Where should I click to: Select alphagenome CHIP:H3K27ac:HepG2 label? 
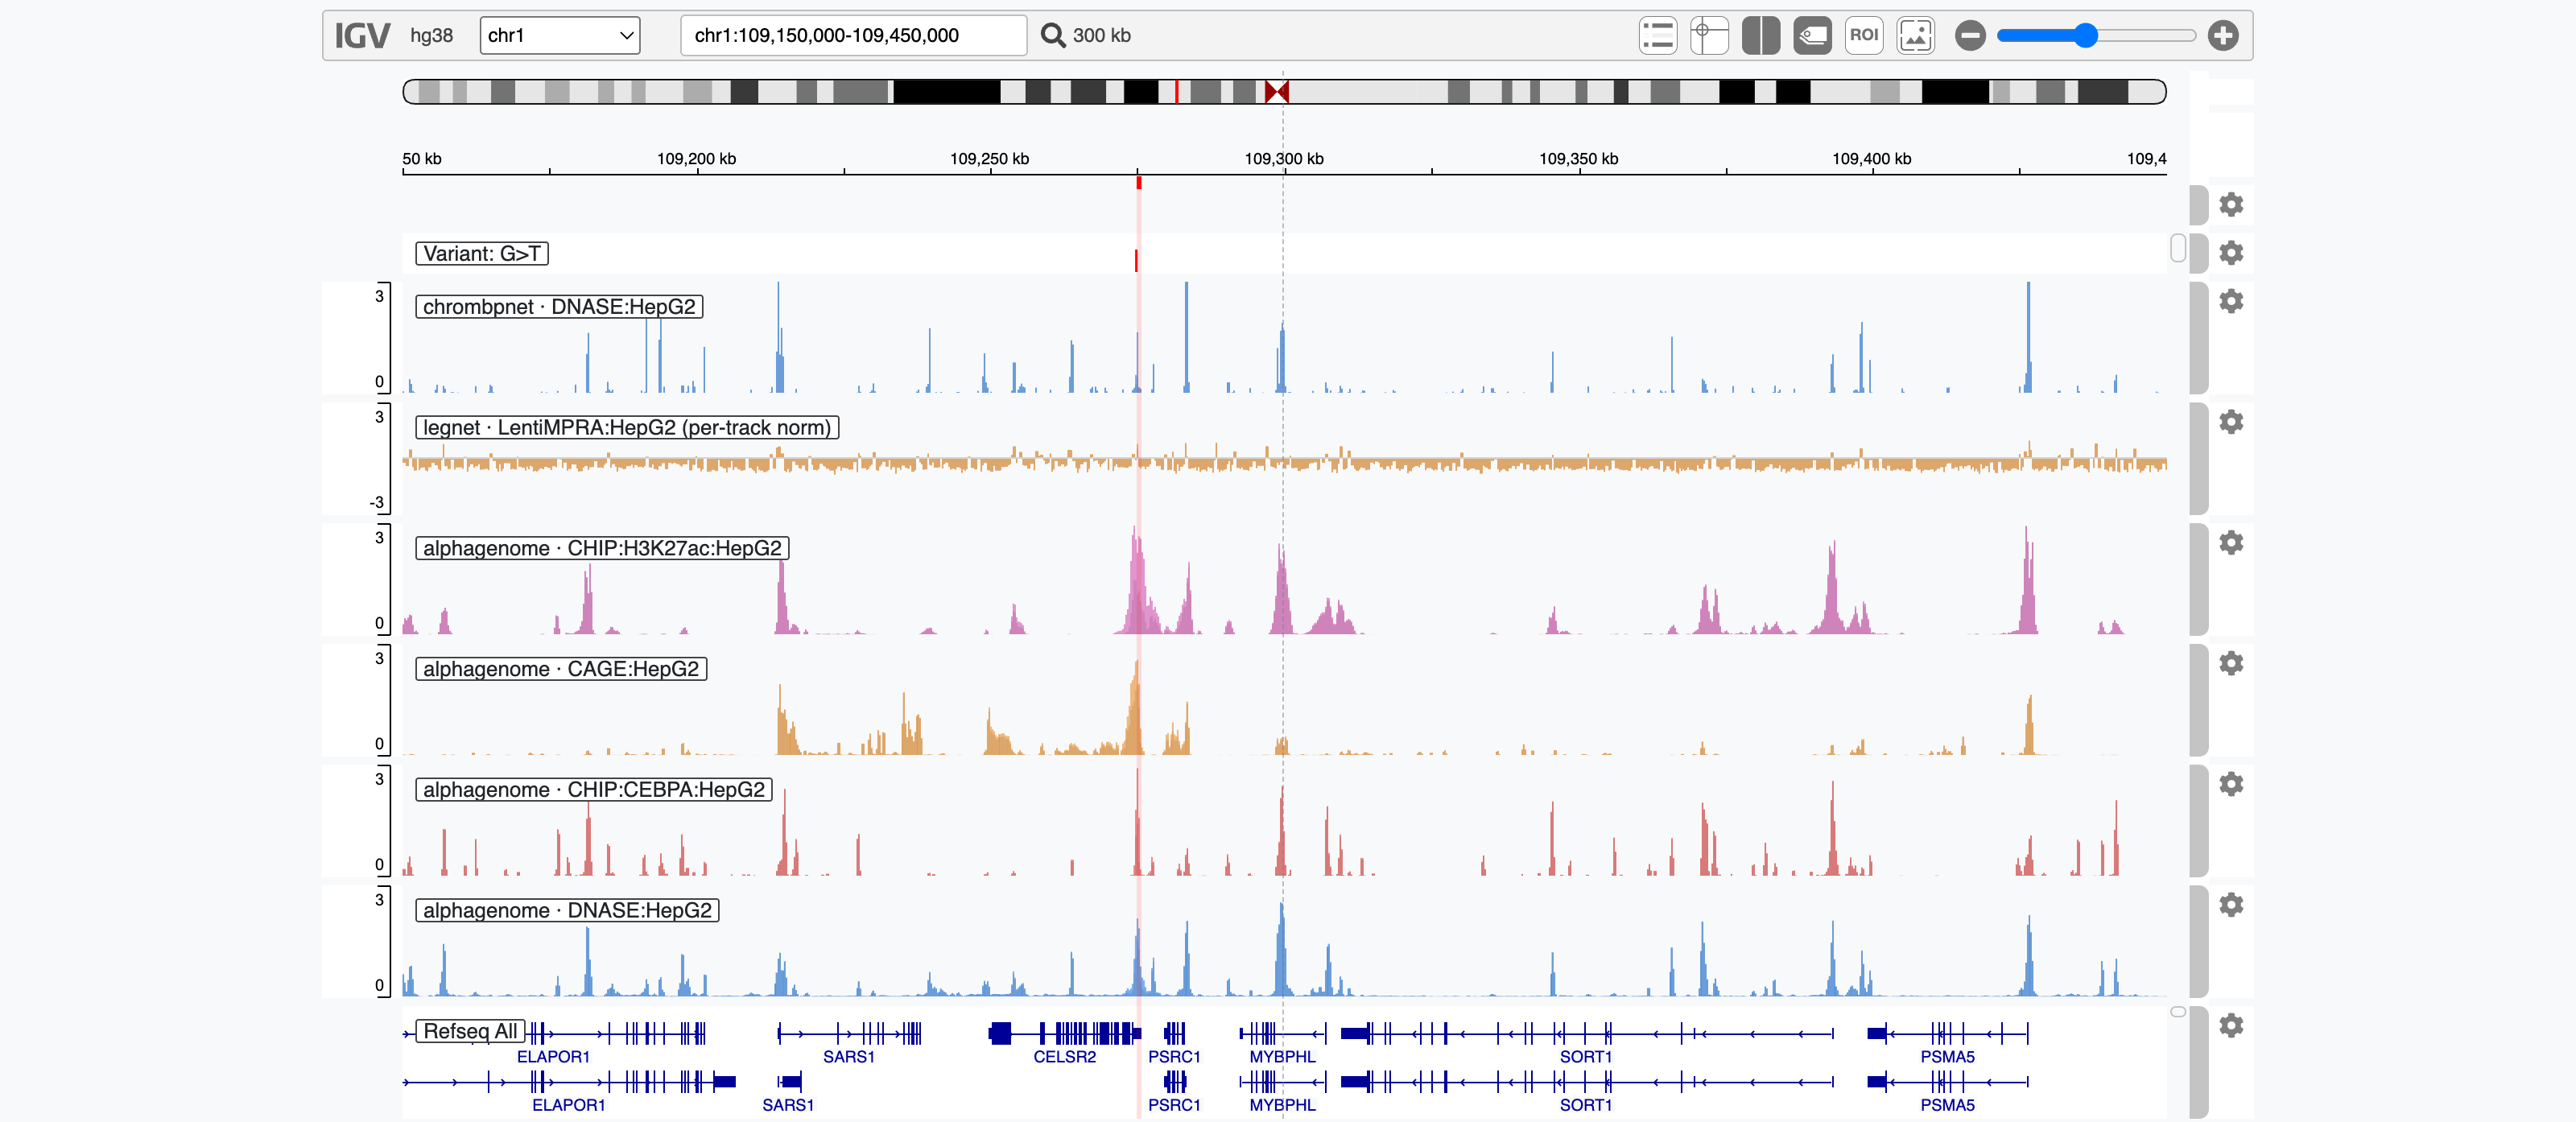[602, 548]
